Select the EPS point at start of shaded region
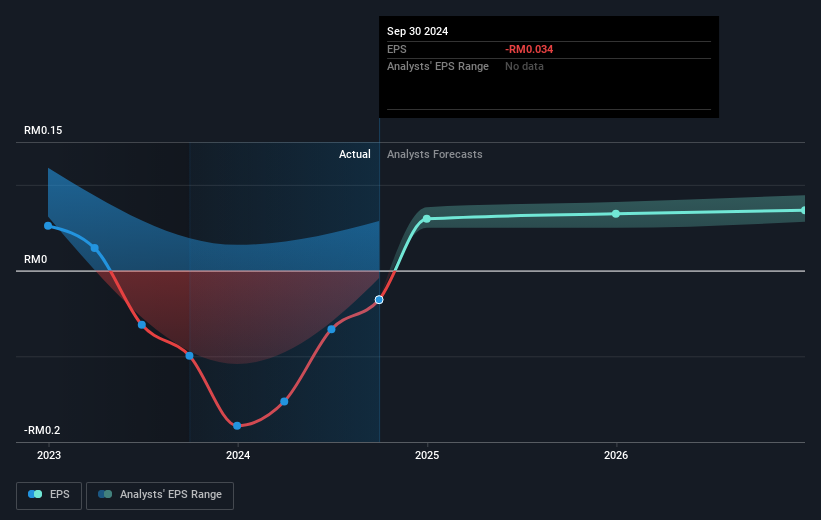Viewport: 821px width, 520px height. (190, 356)
